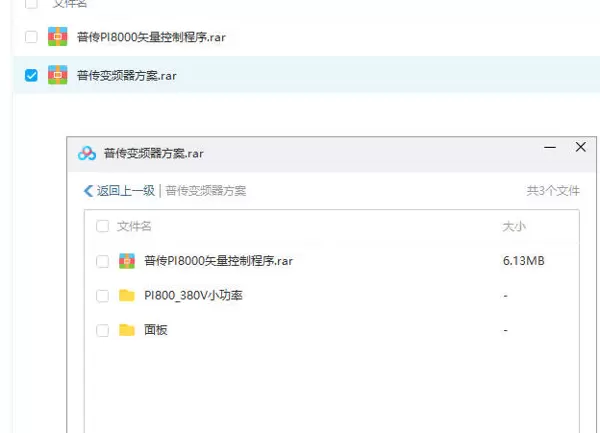Select checkbox of 普传PI8000矢量控制程序.rar inside dialog
This screenshot has width=600, height=433.
point(103,261)
